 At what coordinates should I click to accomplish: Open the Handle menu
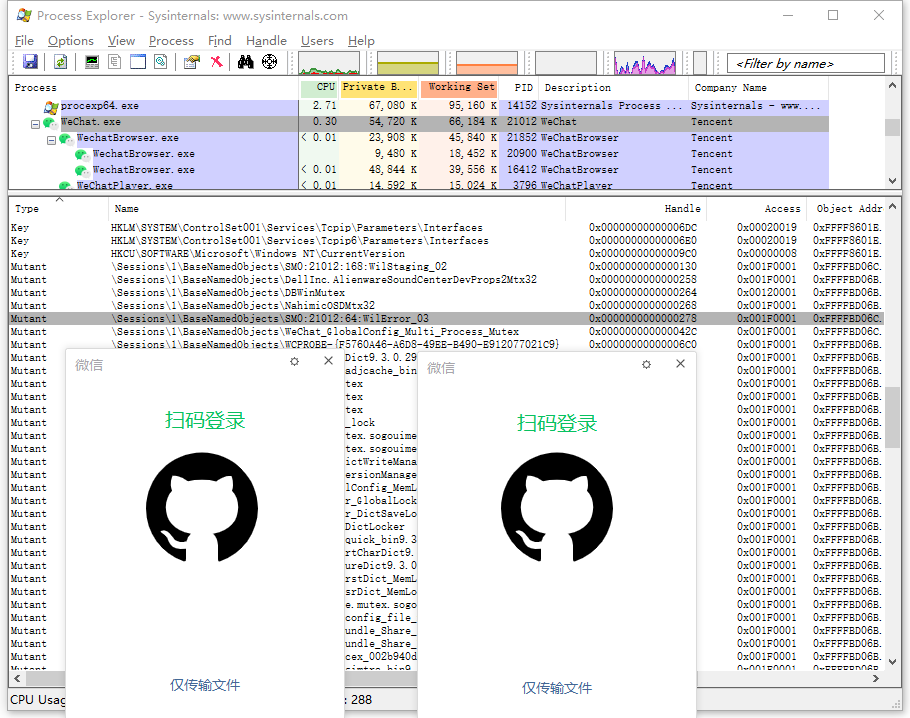(265, 41)
